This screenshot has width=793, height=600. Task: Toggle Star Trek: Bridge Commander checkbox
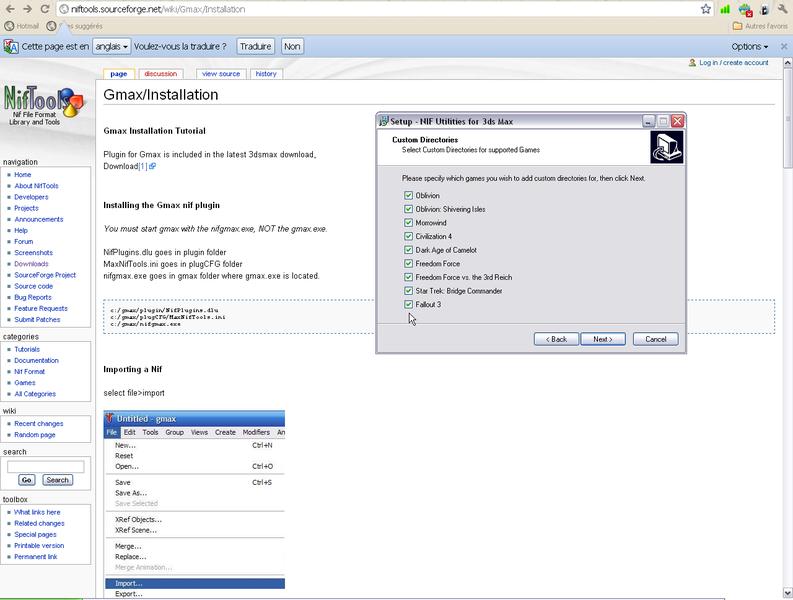click(408, 291)
